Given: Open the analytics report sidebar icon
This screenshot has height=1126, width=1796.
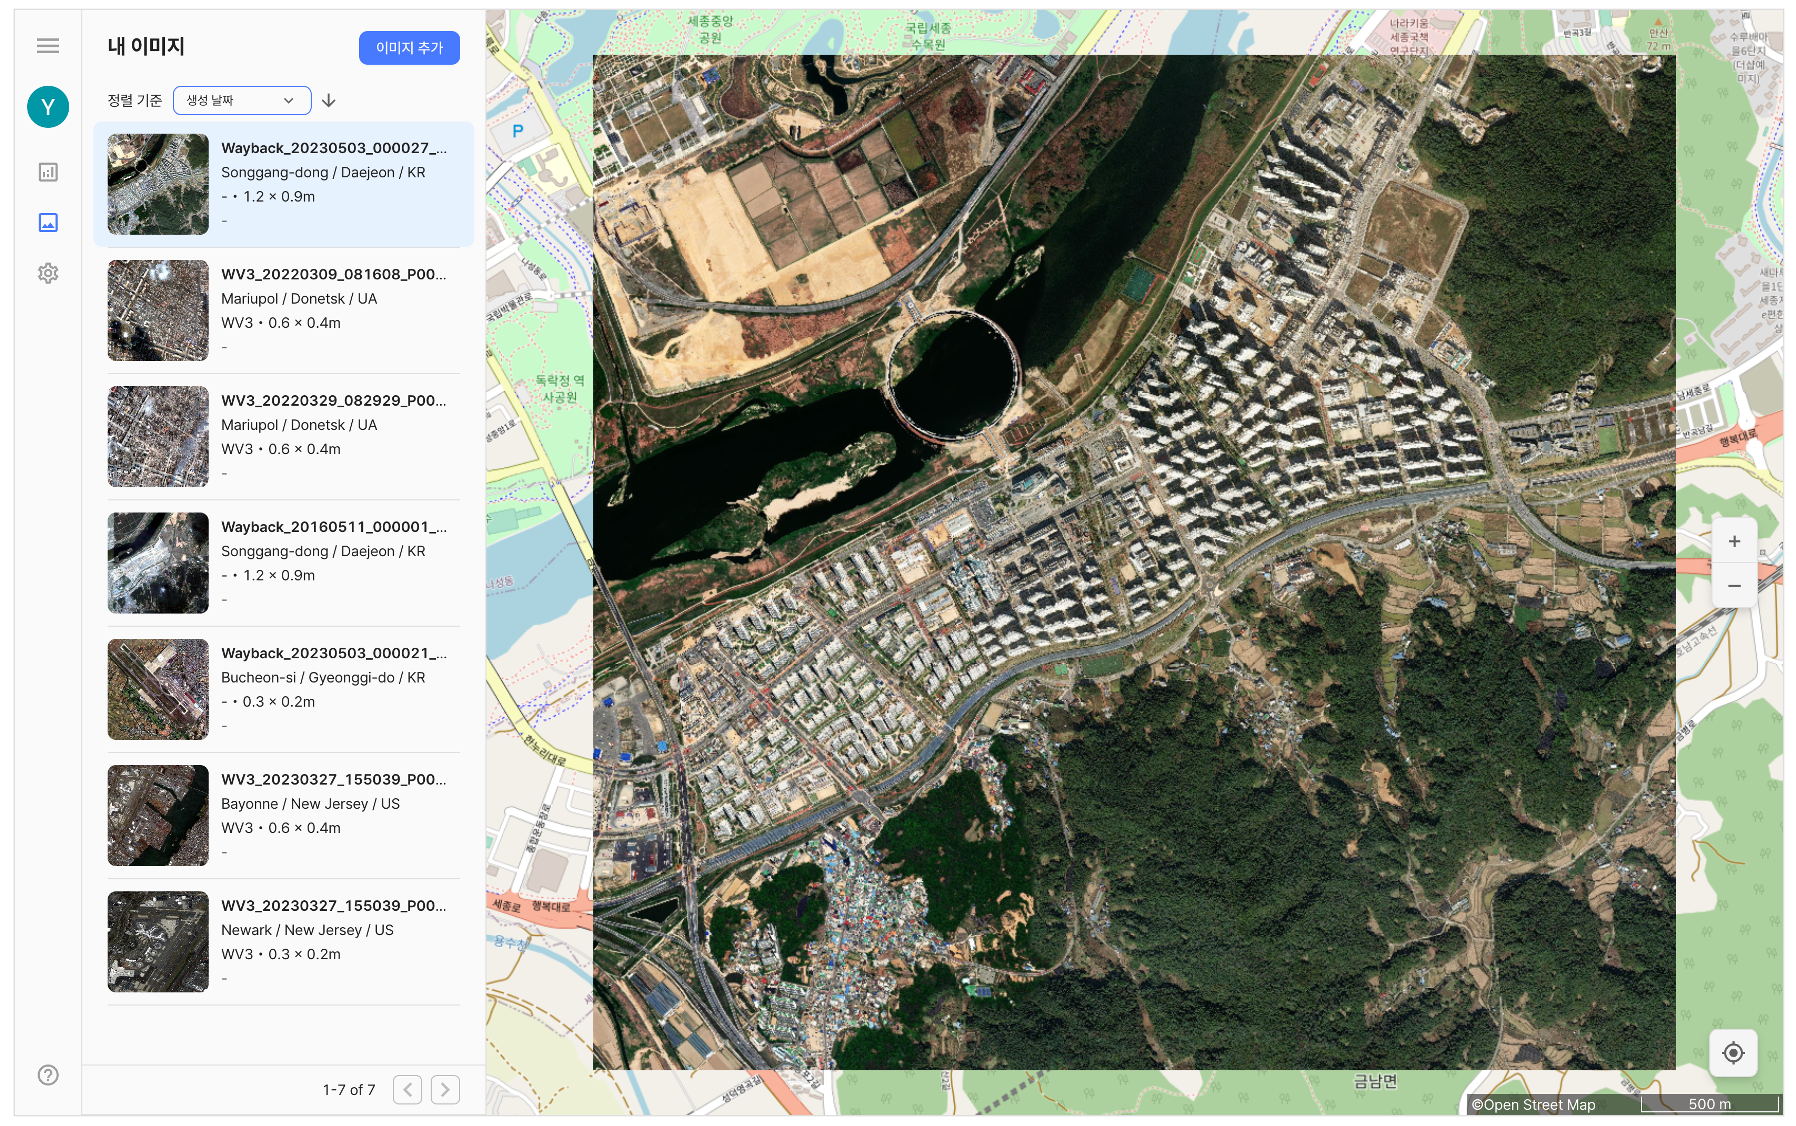Looking at the screenshot, I should coord(48,172).
